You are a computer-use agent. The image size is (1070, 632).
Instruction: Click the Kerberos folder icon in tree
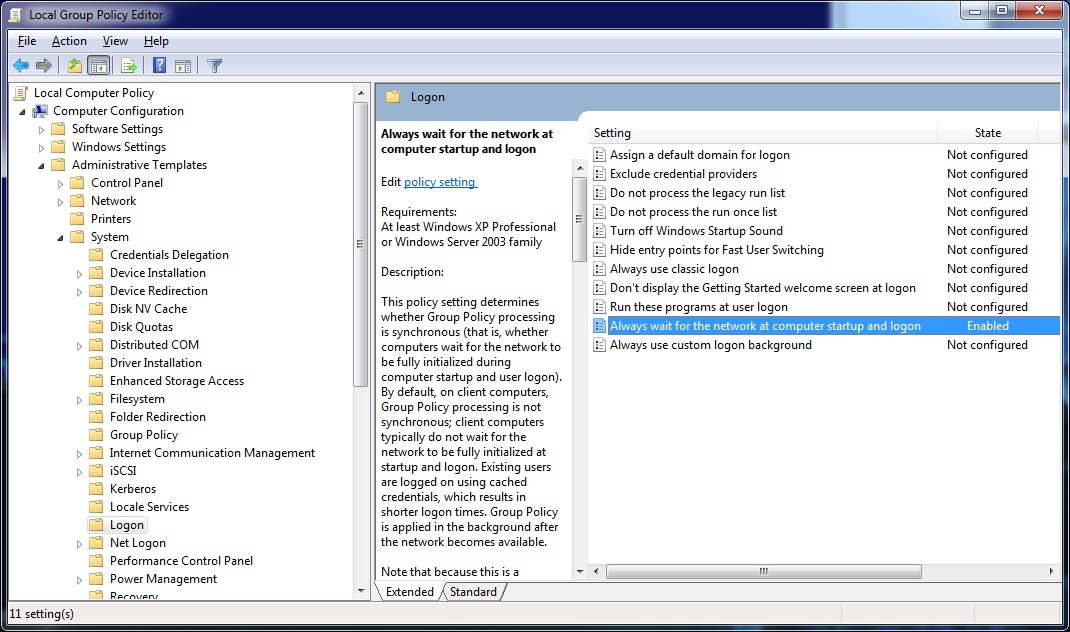[x=97, y=489]
